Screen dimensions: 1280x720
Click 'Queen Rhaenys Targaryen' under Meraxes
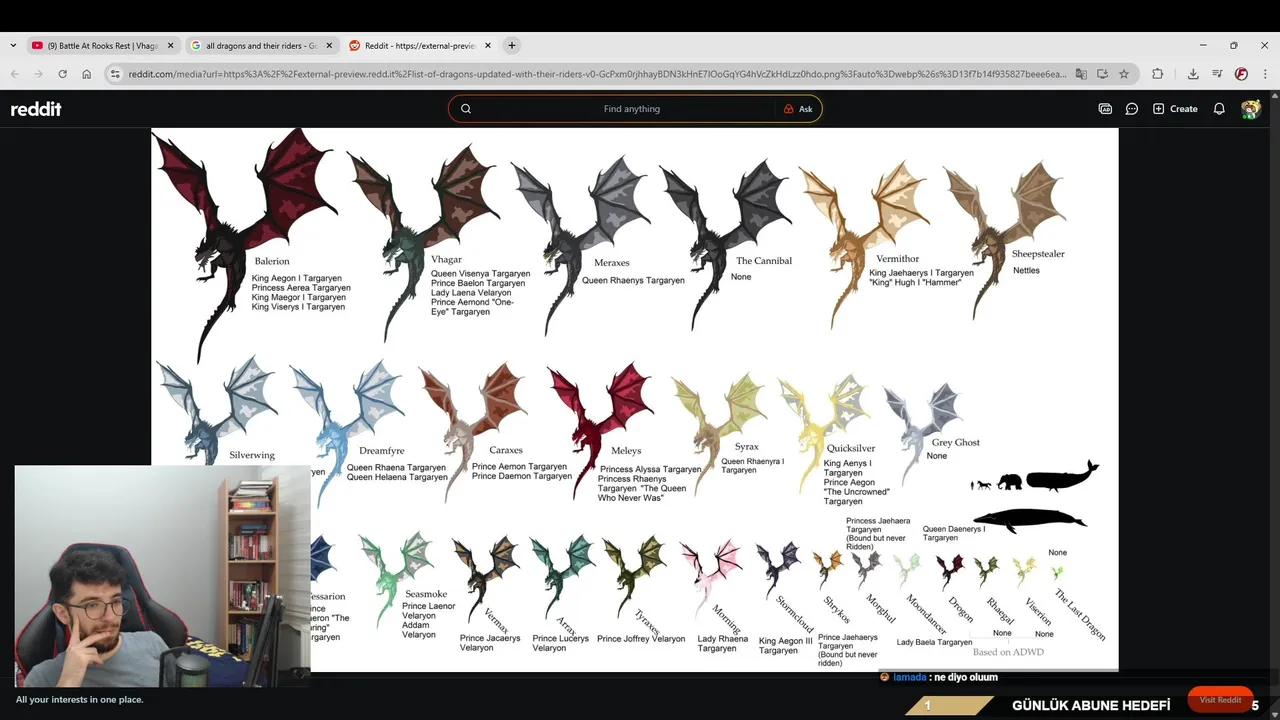[633, 281]
